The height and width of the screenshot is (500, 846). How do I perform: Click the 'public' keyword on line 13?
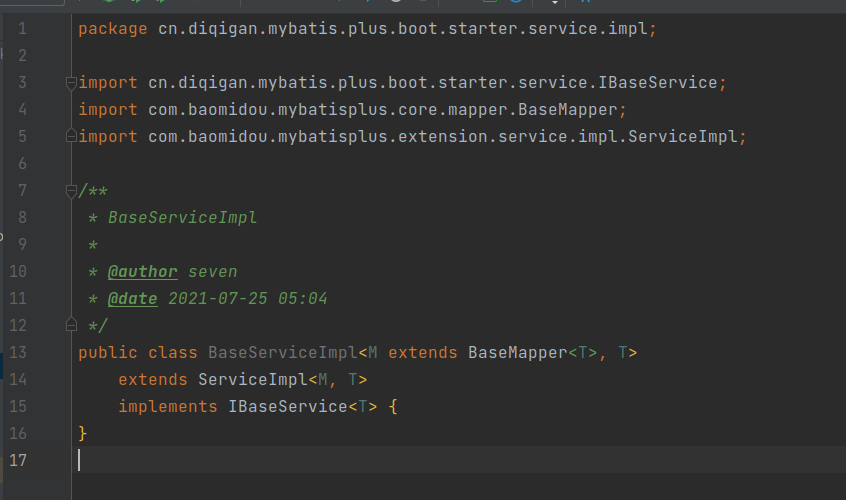pos(108,353)
